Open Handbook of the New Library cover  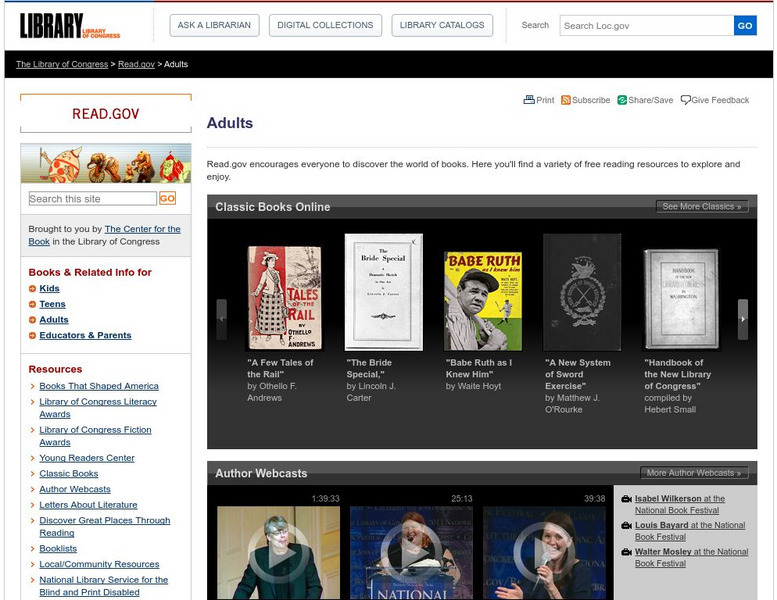pos(681,299)
